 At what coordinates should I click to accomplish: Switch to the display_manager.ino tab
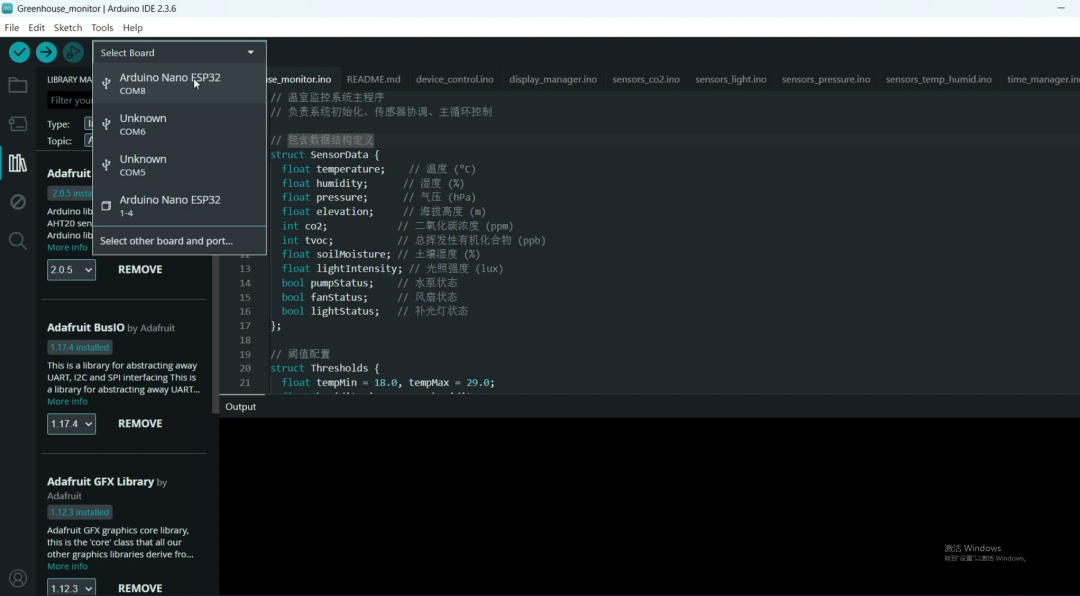(x=553, y=79)
